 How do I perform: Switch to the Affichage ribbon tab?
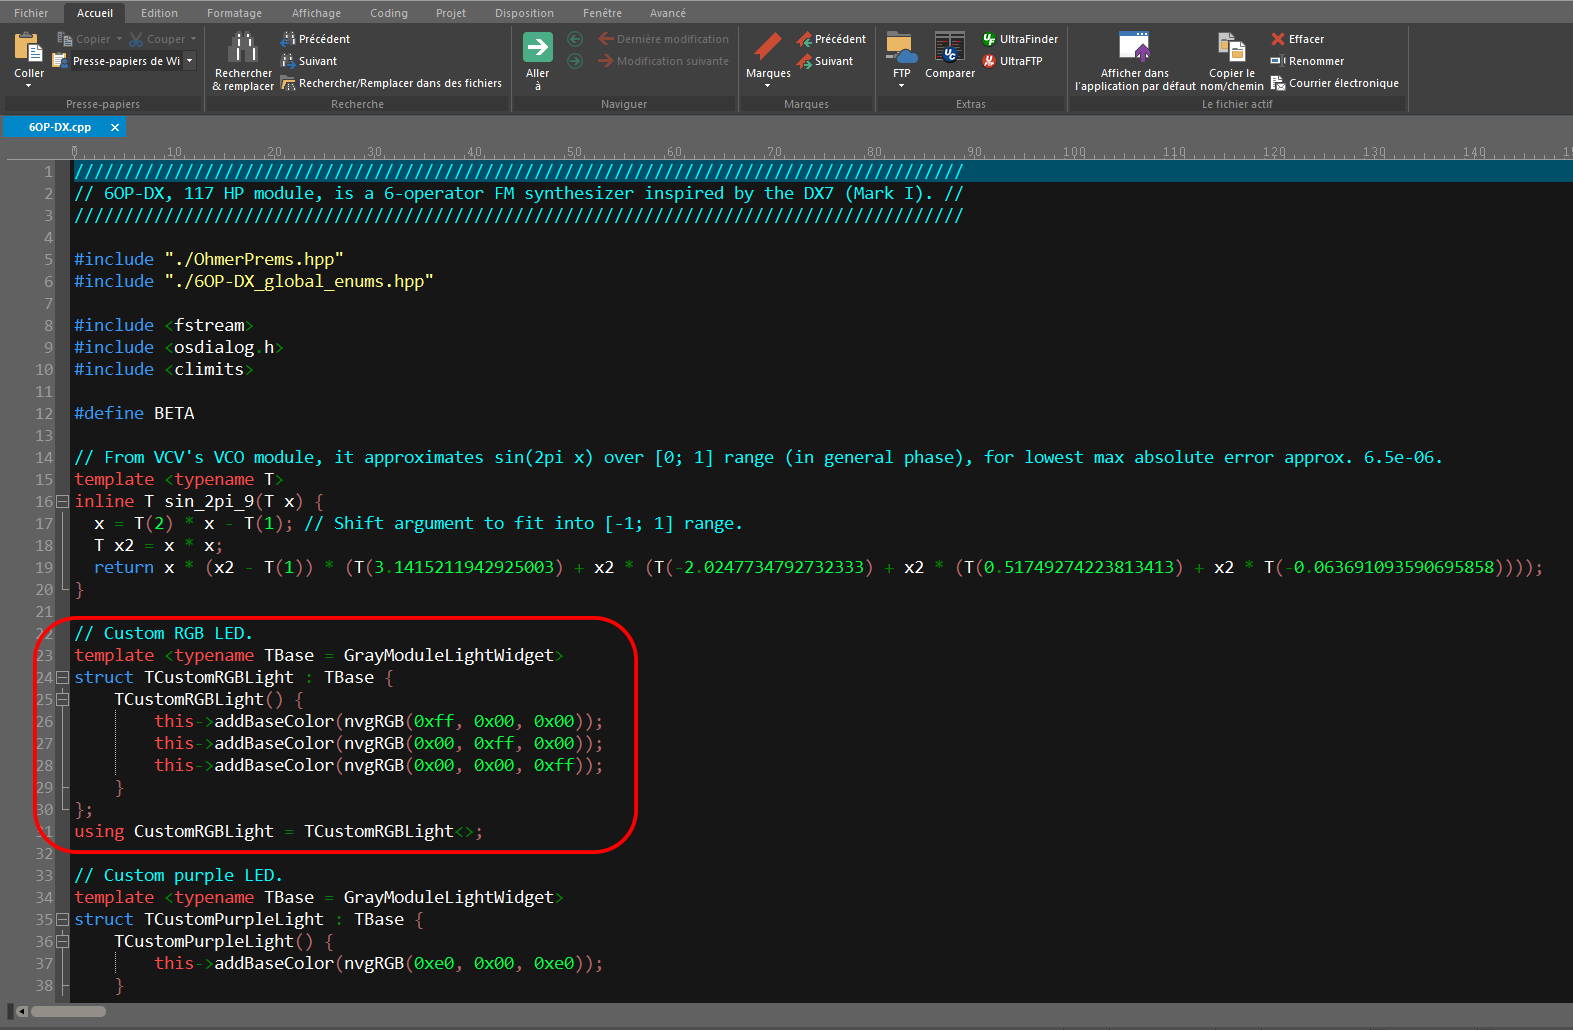(316, 13)
